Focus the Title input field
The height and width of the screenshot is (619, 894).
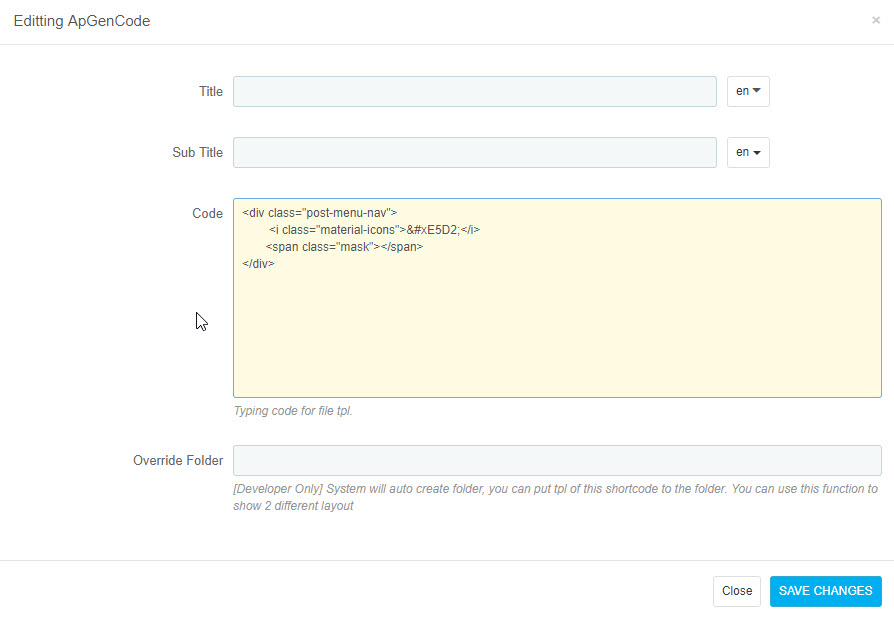(x=474, y=91)
